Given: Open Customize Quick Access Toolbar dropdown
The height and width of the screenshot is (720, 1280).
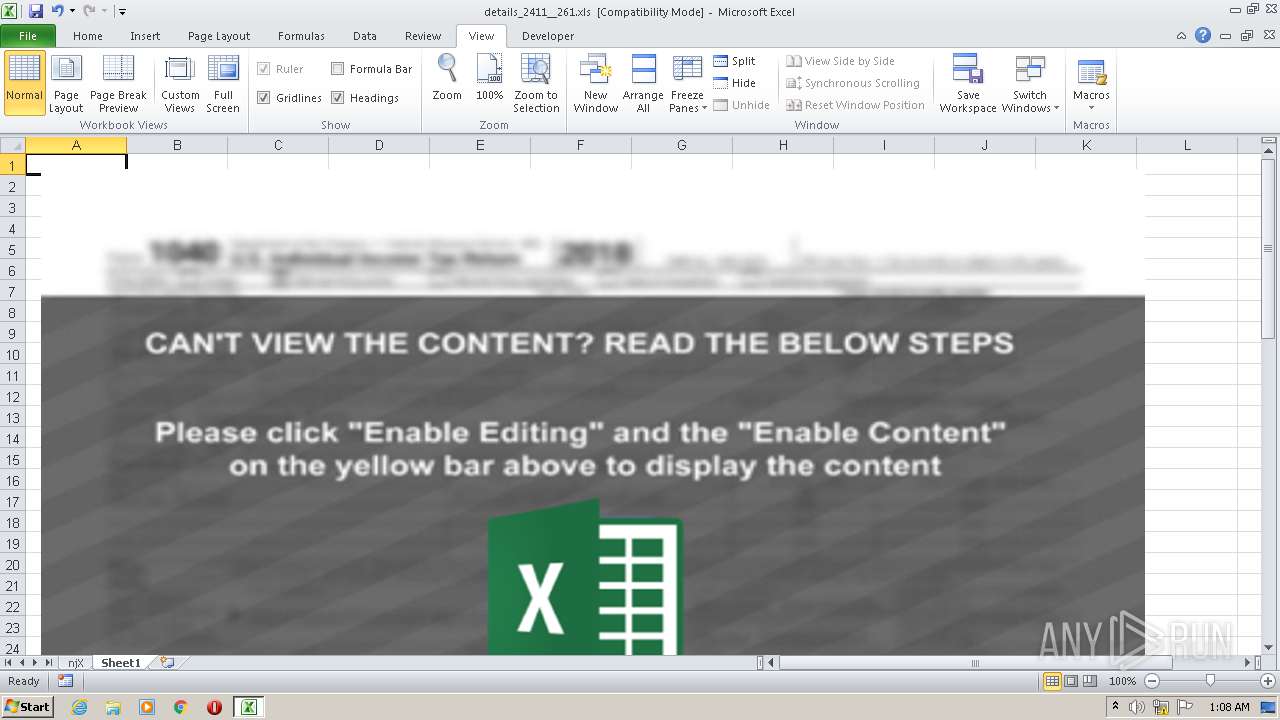Looking at the screenshot, I should point(122,11).
